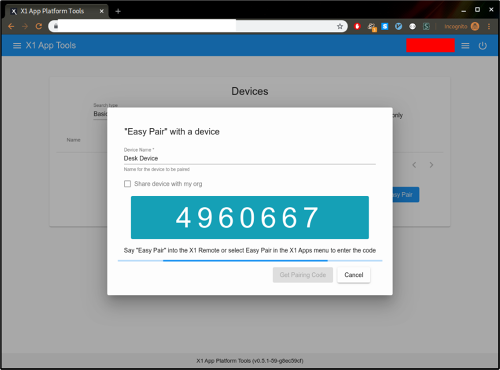Image resolution: width=500 pixels, height=370 pixels.
Task: Open the Incognito profile icon
Action: pos(475,26)
